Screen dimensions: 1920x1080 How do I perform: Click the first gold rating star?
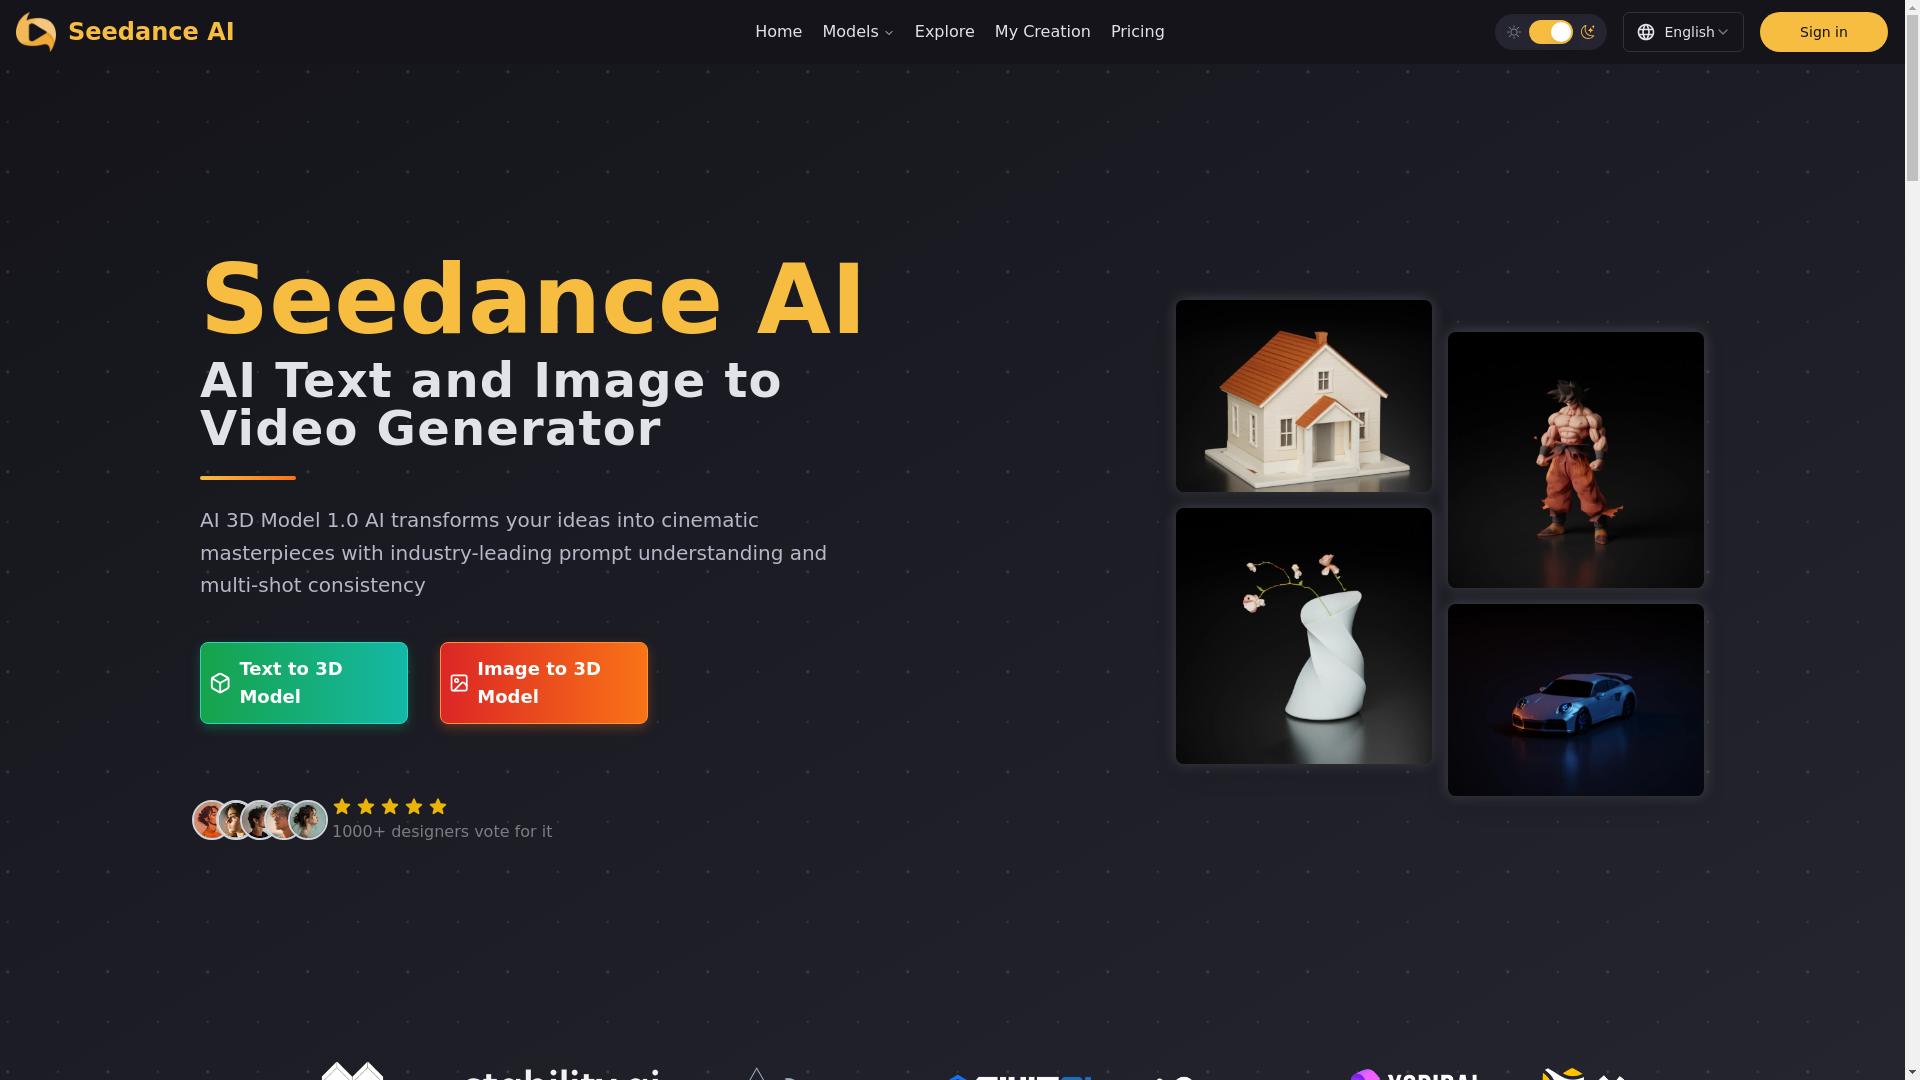coord(342,806)
